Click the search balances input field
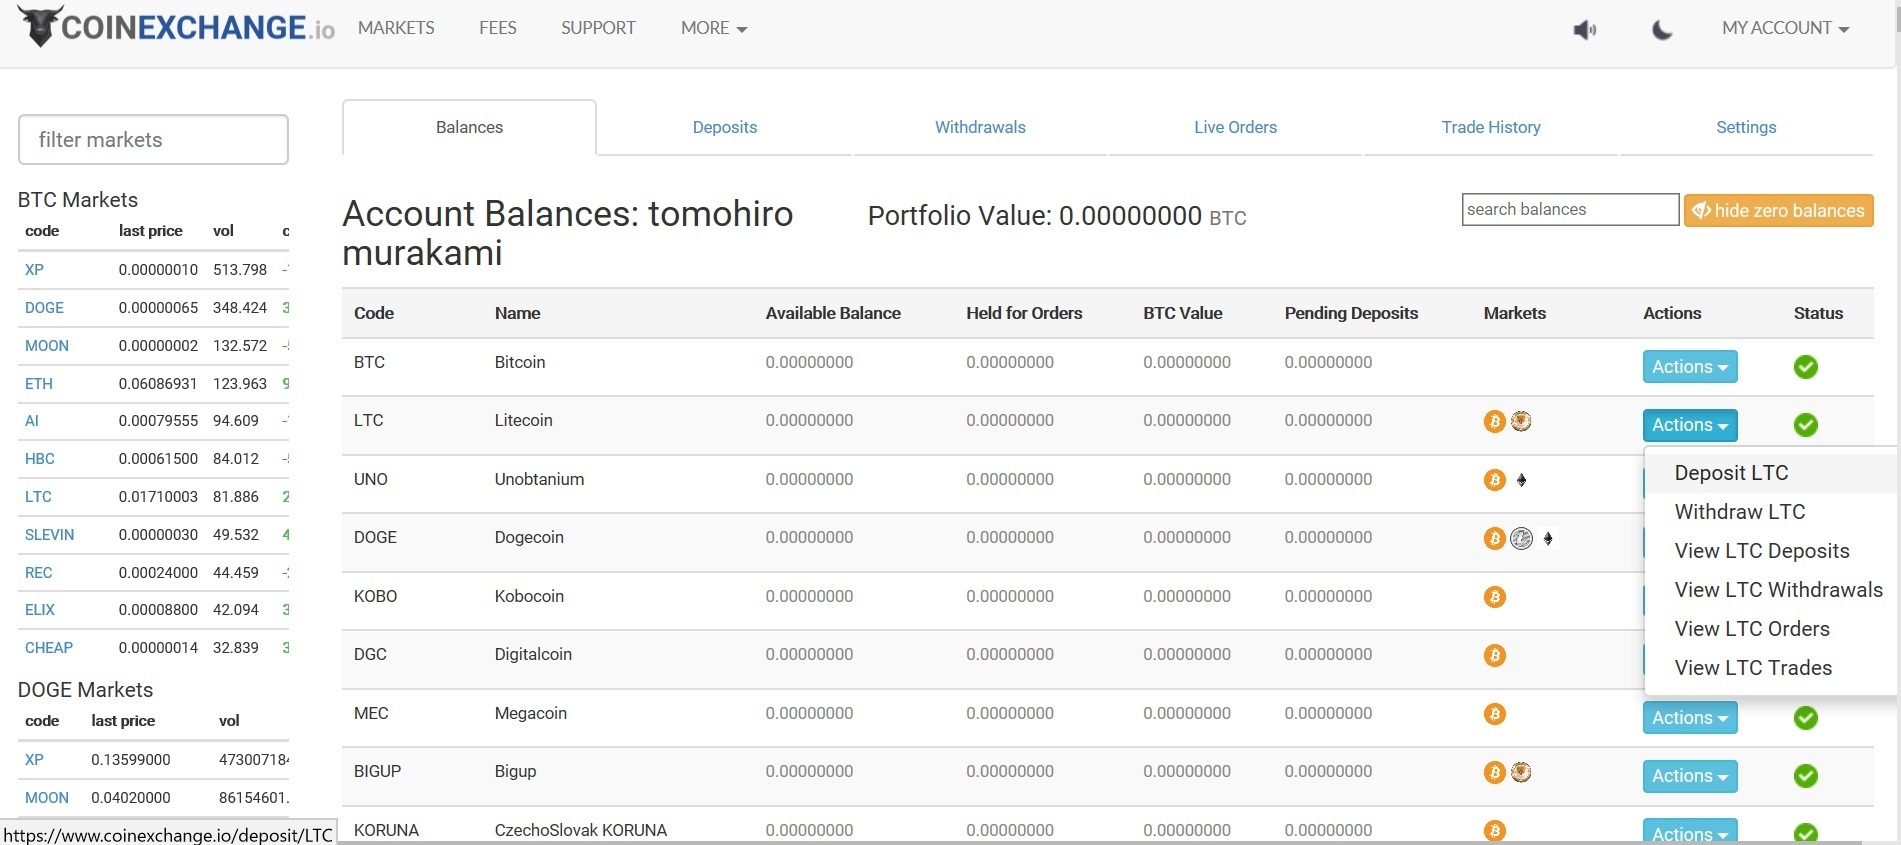 click(1570, 209)
